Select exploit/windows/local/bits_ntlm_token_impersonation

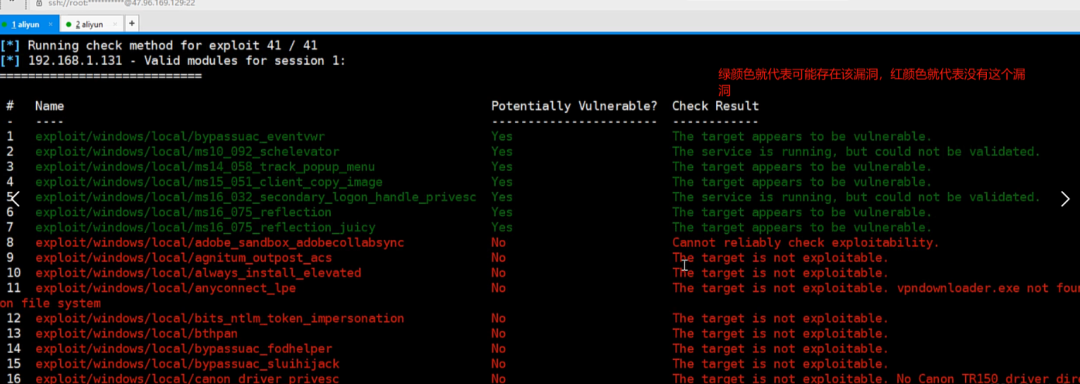coord(220,318)
